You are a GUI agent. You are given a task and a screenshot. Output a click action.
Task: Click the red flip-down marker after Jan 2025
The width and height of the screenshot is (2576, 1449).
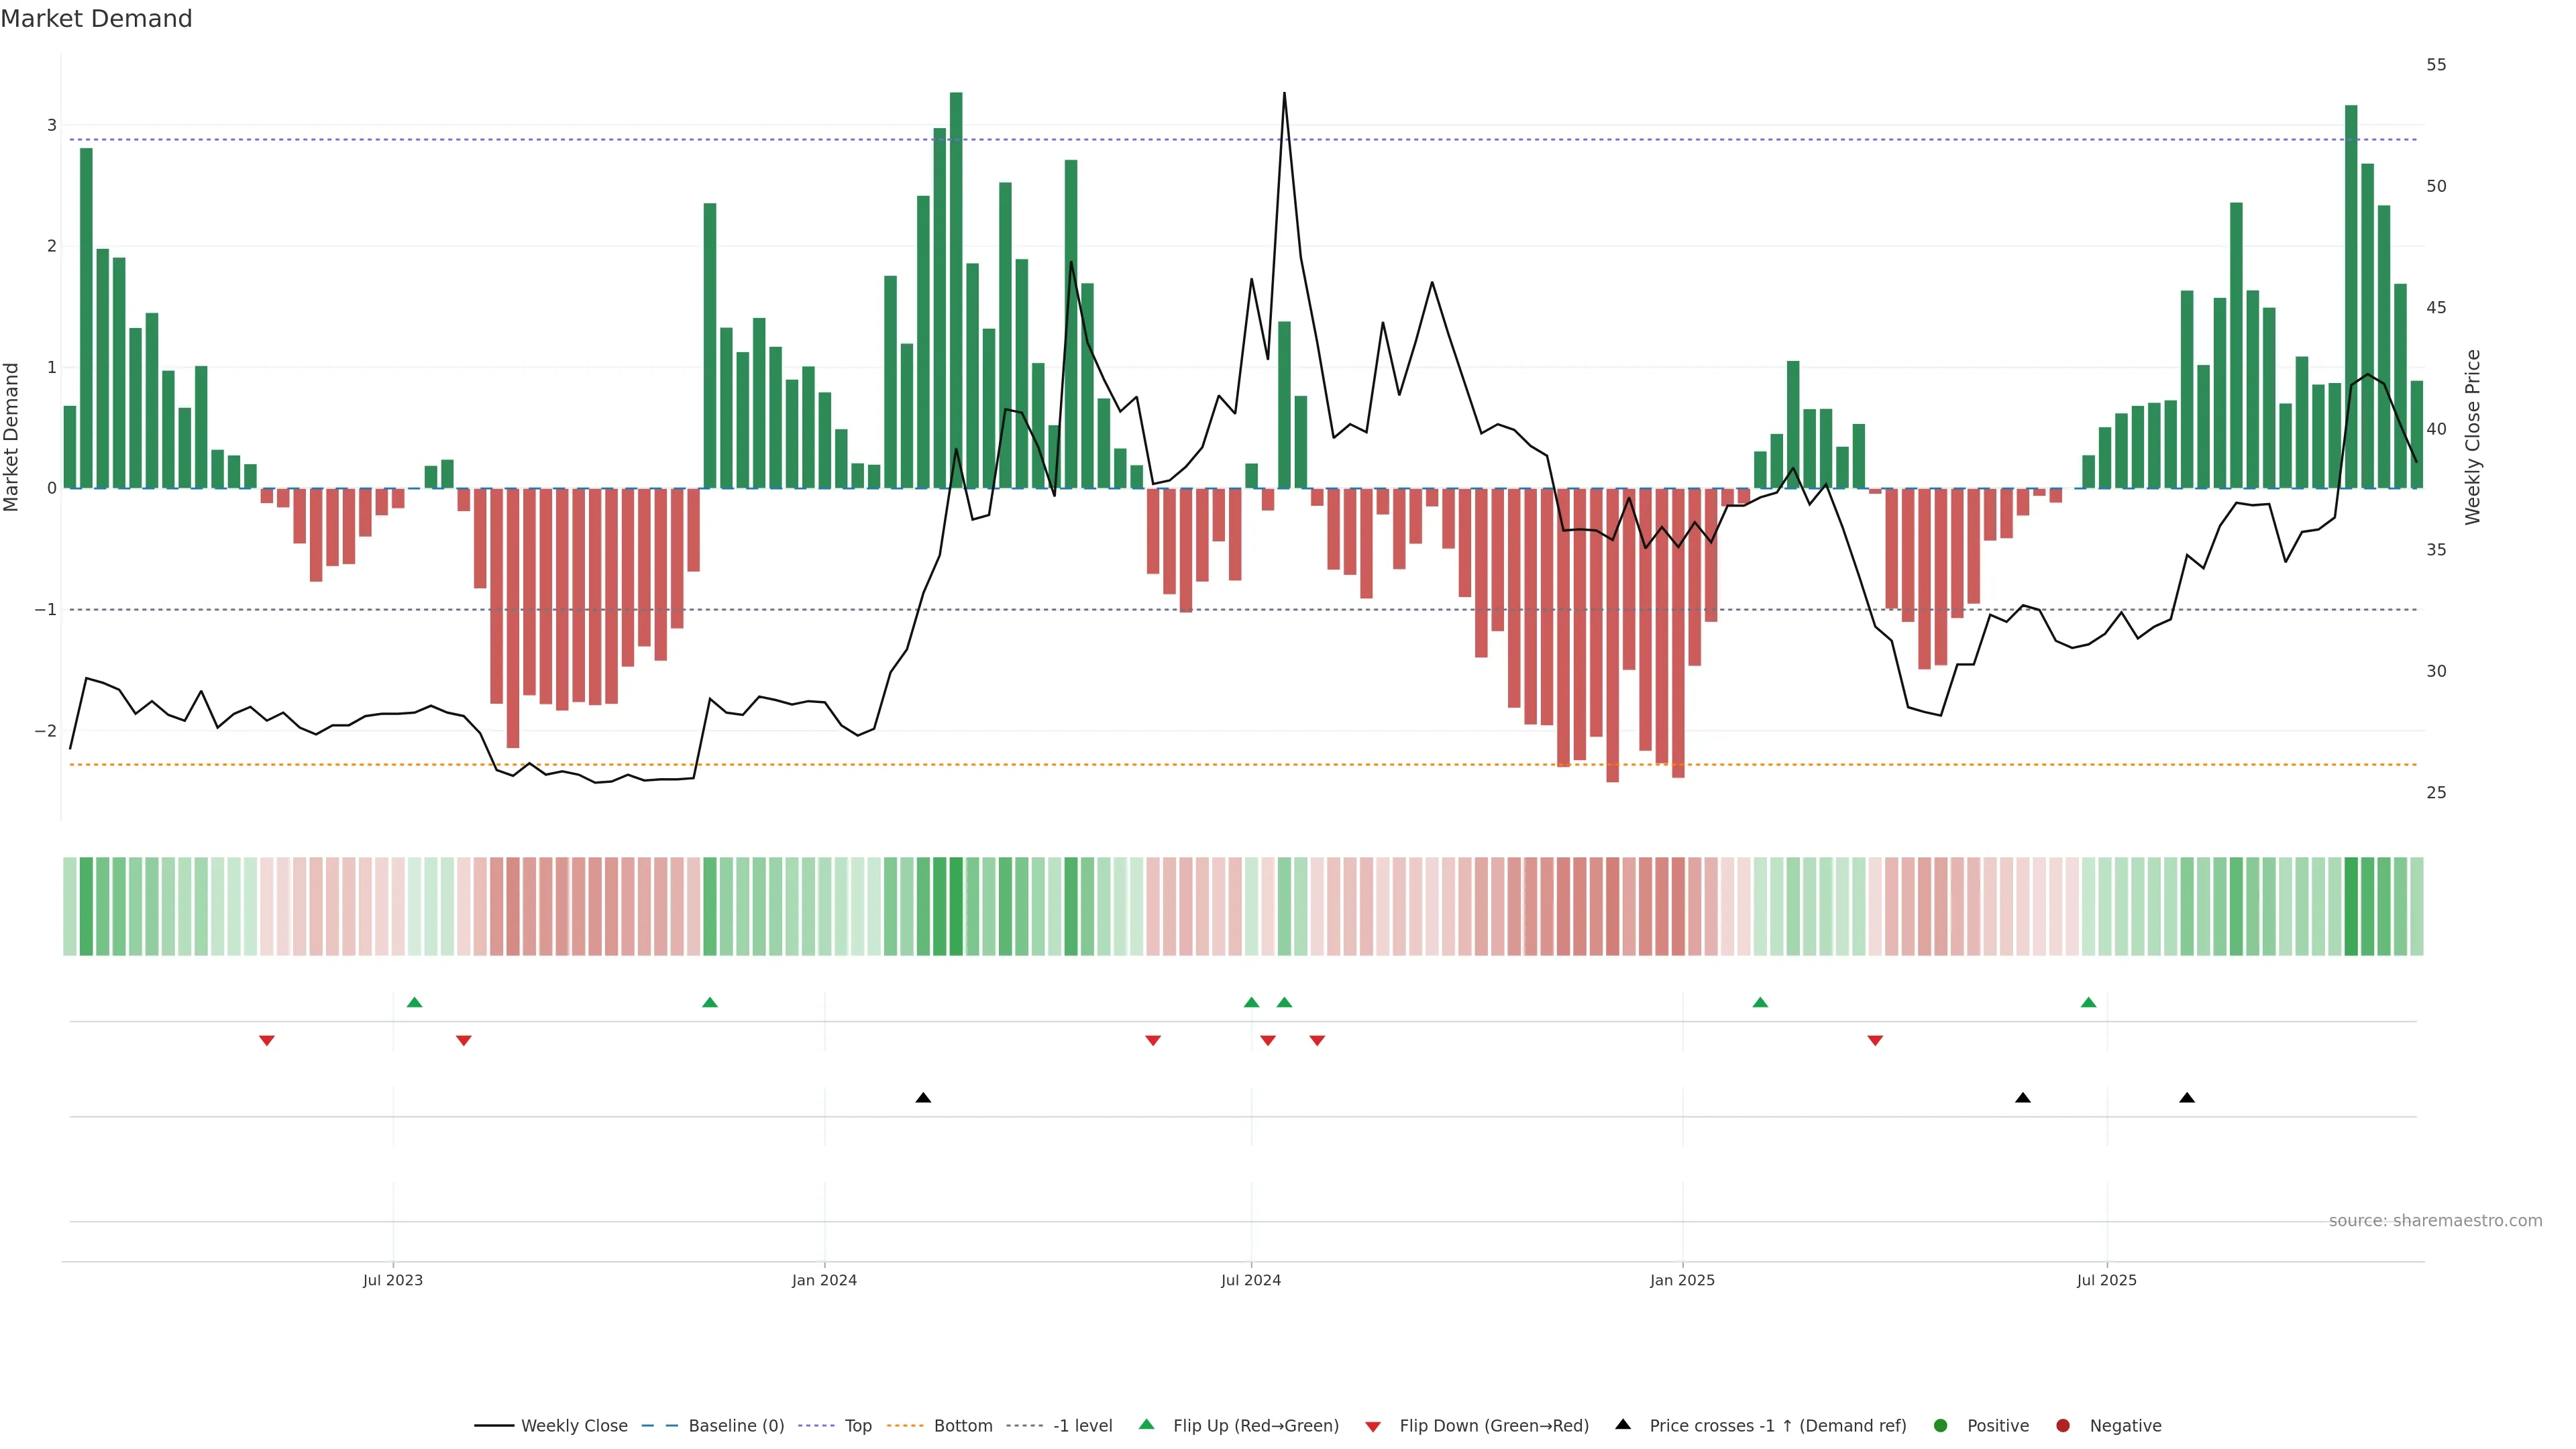[x=1875, y=1041]
